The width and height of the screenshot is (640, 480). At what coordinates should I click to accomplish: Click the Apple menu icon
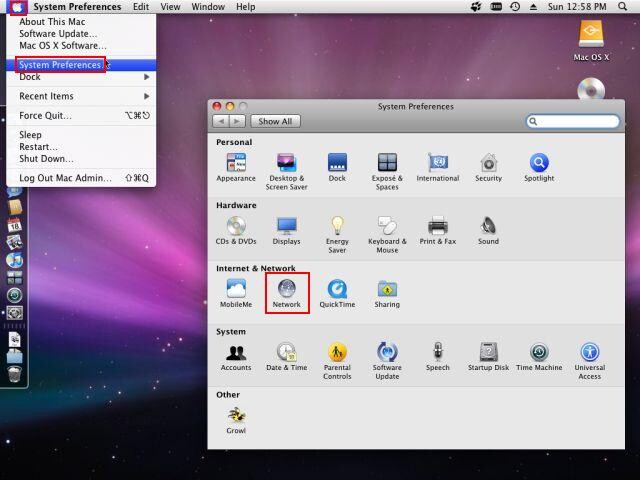coord(17,7)
